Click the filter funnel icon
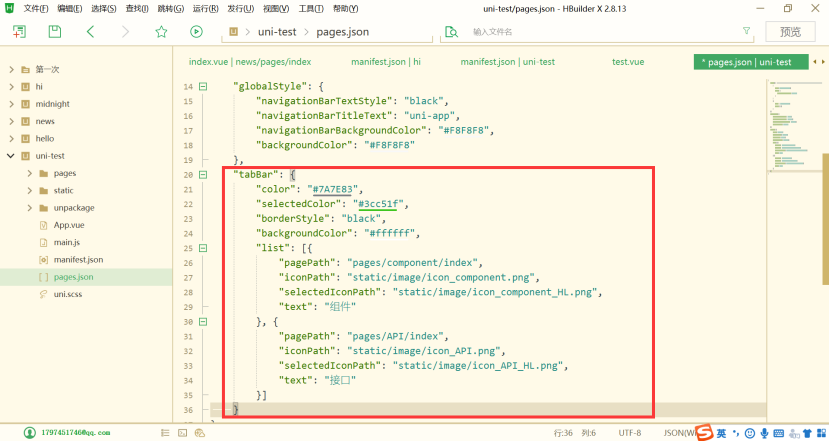 [x=746, y=31]
